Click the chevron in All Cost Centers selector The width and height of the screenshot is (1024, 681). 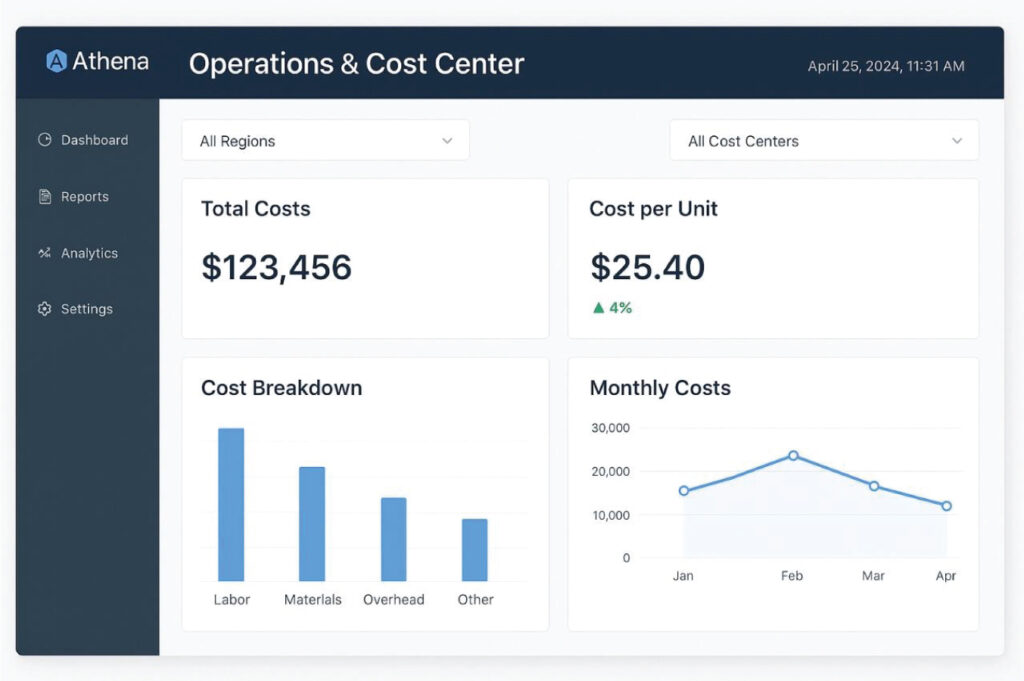tap(957, 141)
